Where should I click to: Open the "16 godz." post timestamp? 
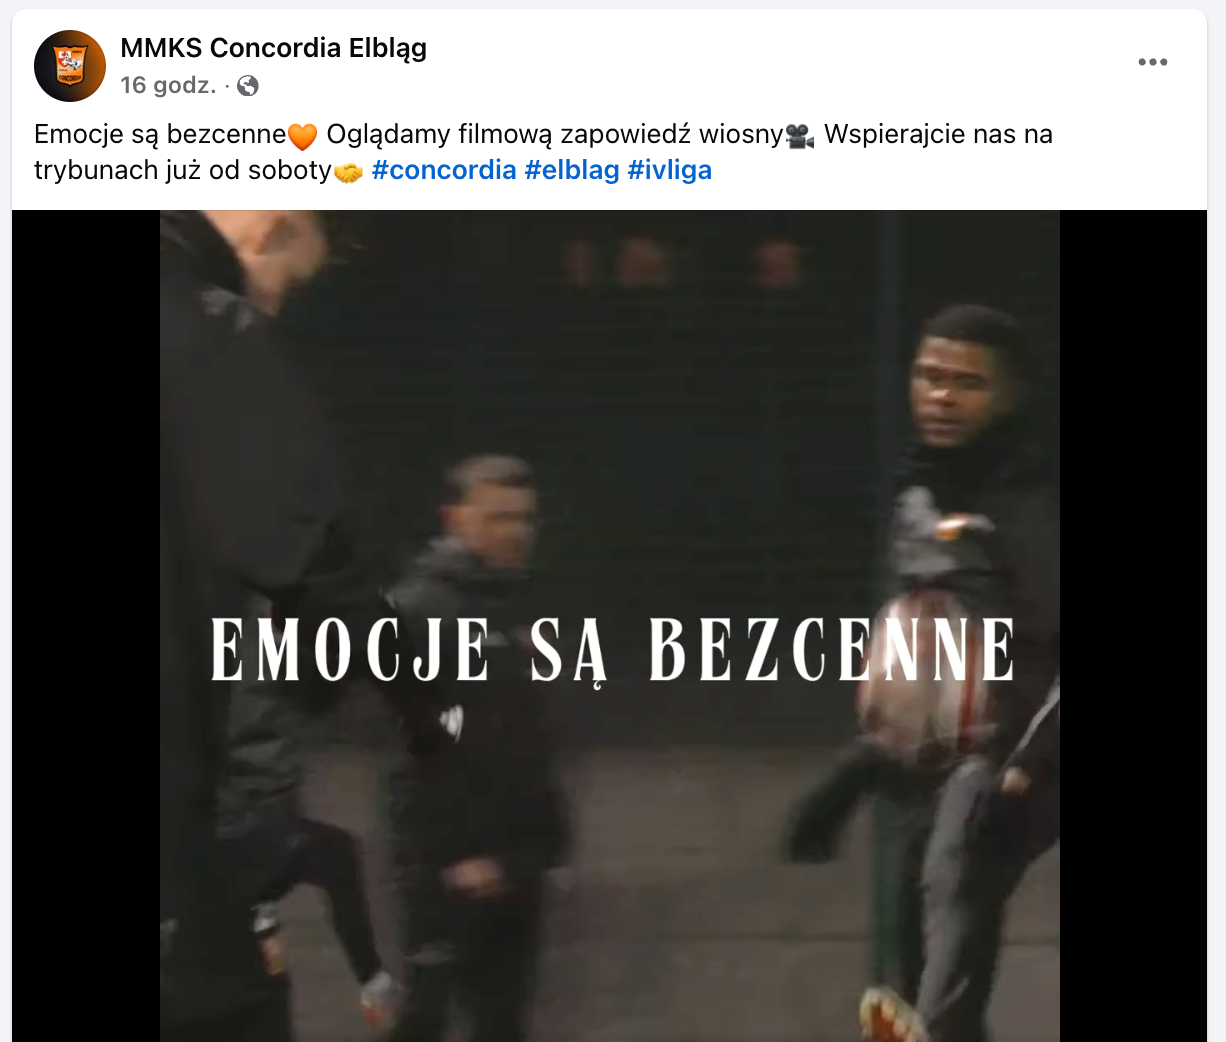tap(168, 85)
